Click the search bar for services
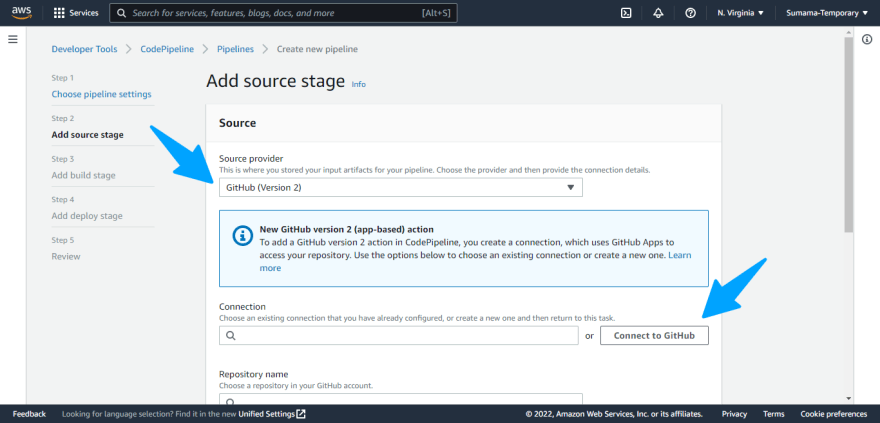This screenshot has height=423, width=880. coord(283,13)
